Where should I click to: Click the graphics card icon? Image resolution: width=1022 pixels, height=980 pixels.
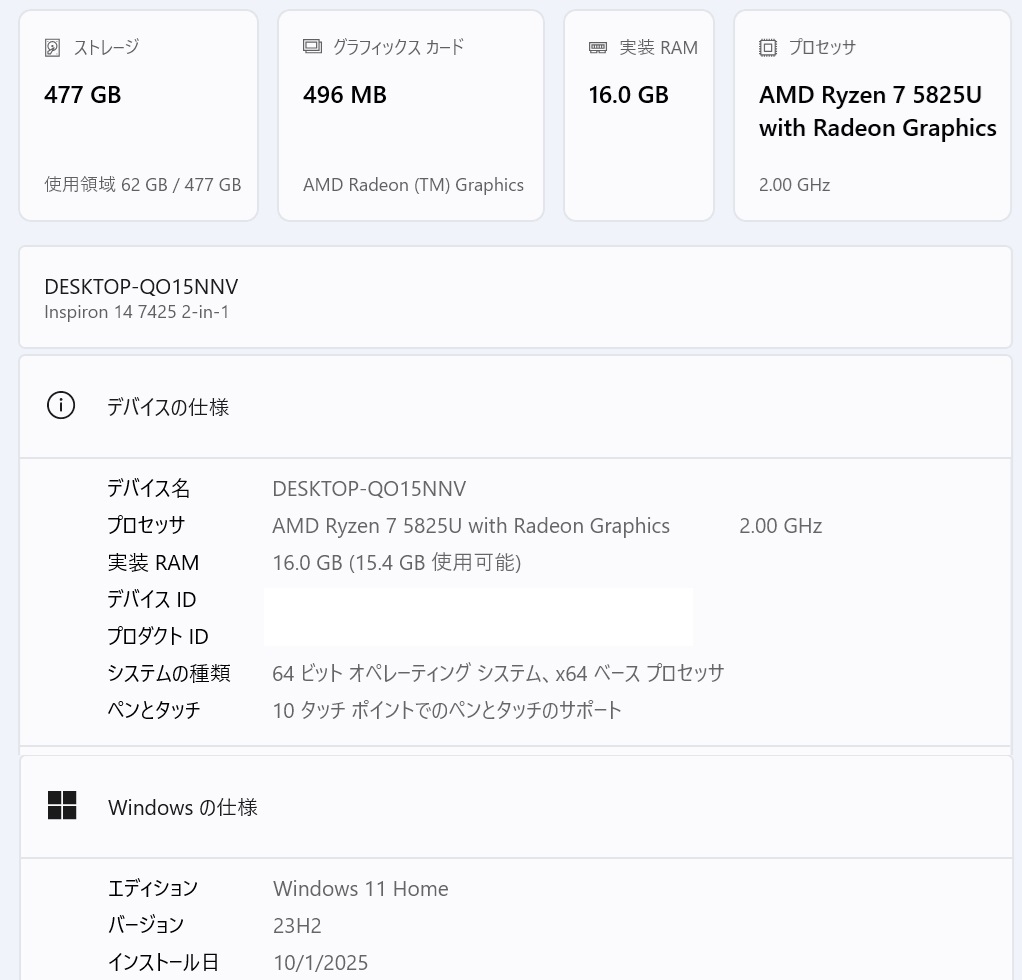312,47
